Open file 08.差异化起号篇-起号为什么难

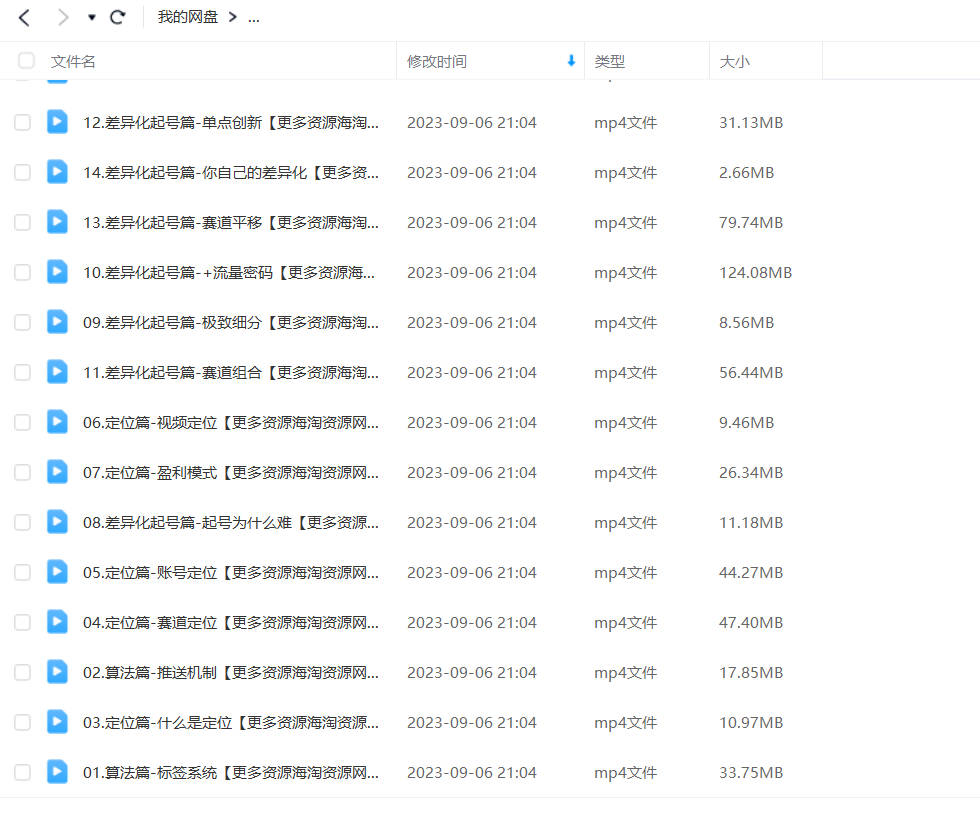coord(231,523)
